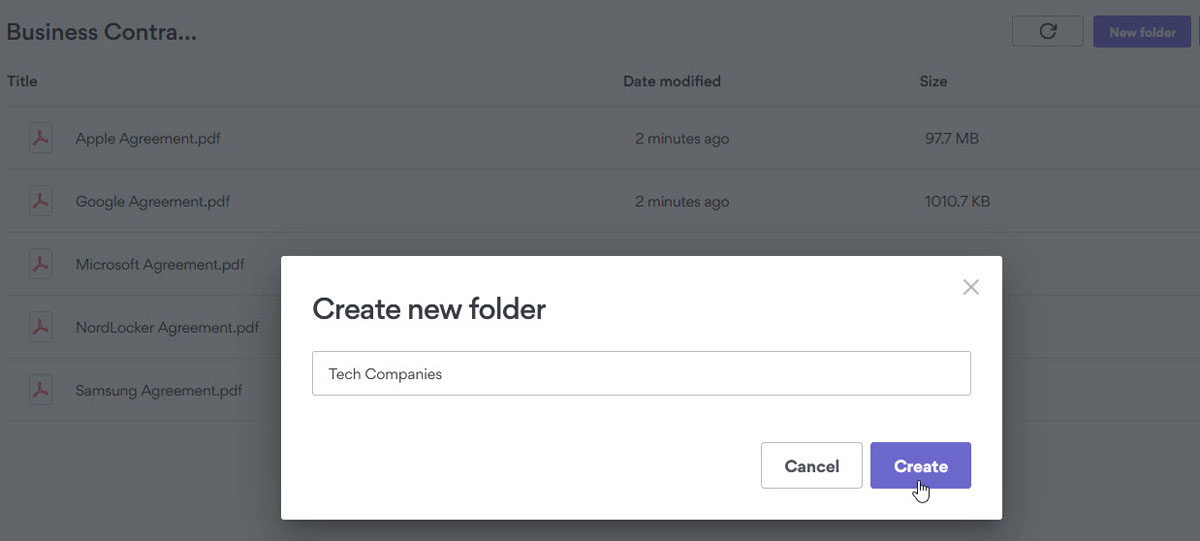The width and height of the screenshot is (1200, 541).
Task: Click the refresh icon button
Action: (1047, 31)
